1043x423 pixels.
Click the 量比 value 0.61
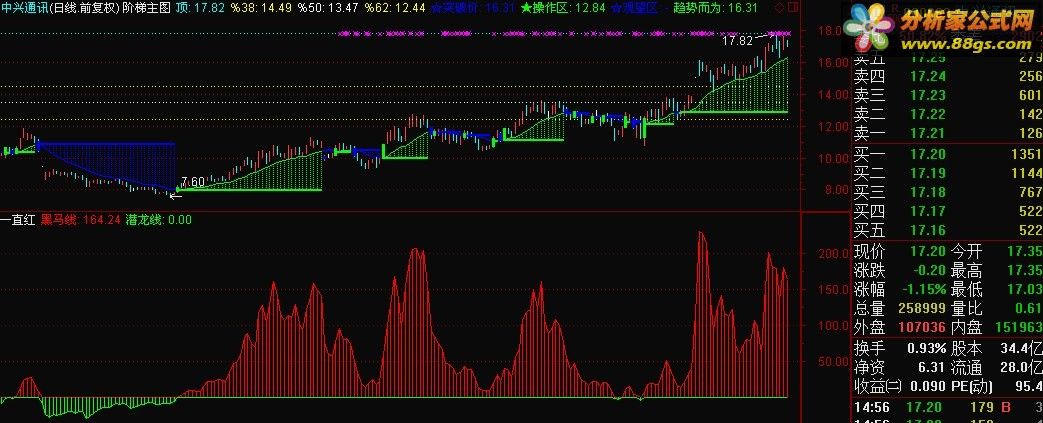coord(1030,308)
